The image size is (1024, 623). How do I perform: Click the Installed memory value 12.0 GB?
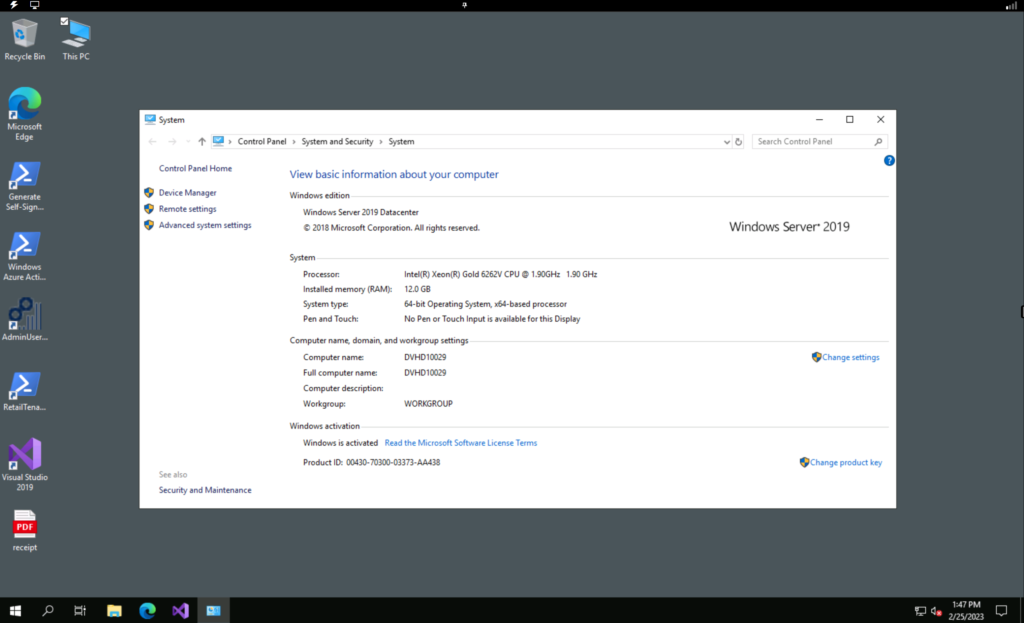pos(417,289)
